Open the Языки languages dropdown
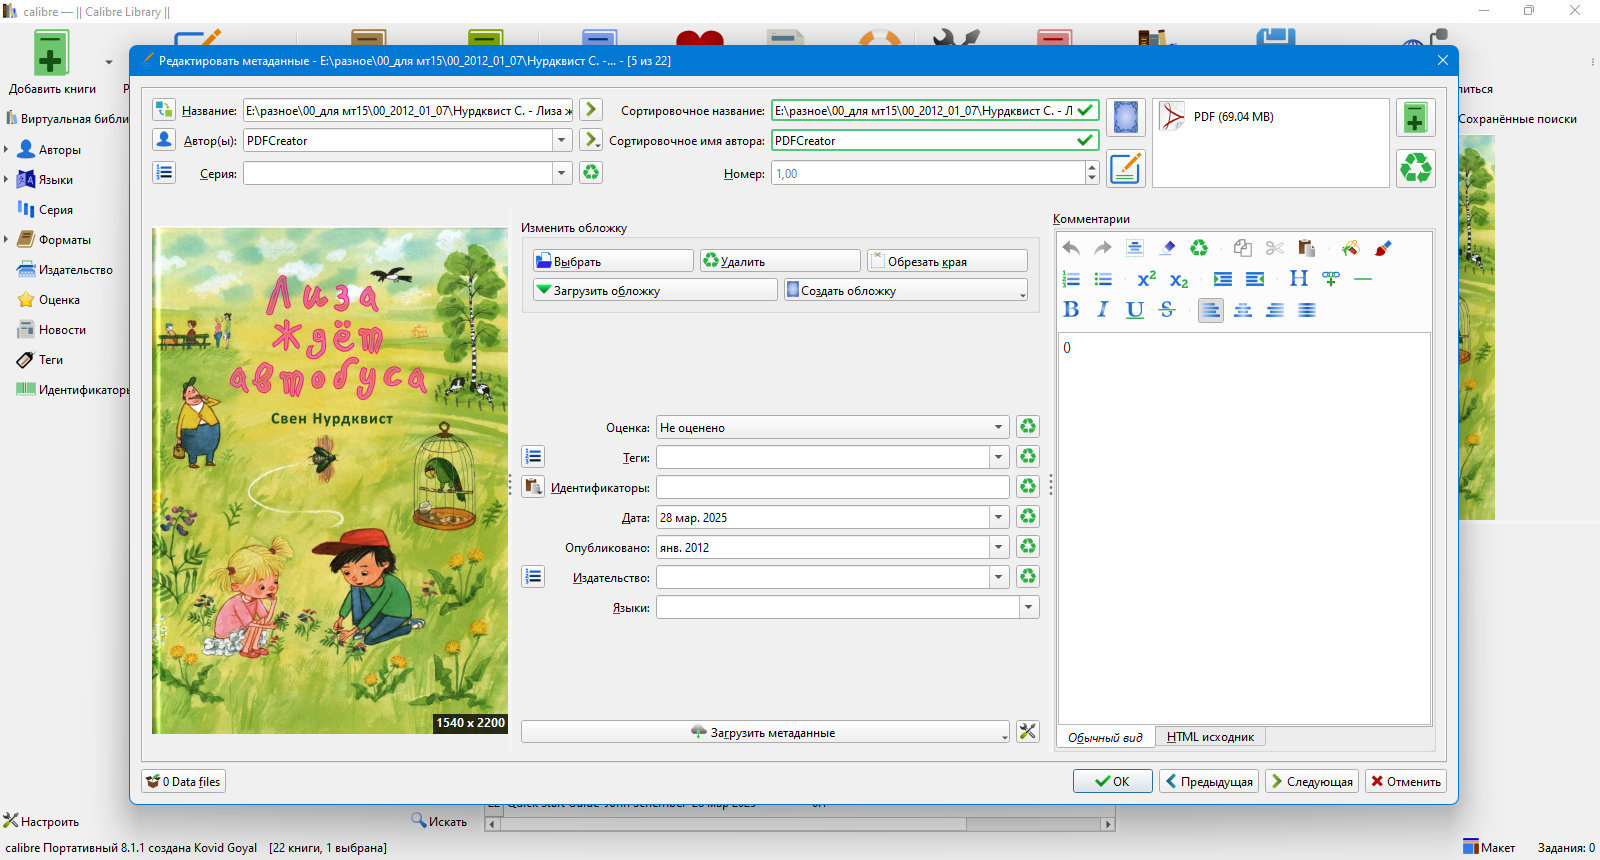Viewport: 1600px width, 860px height. [x=848, y=607]
